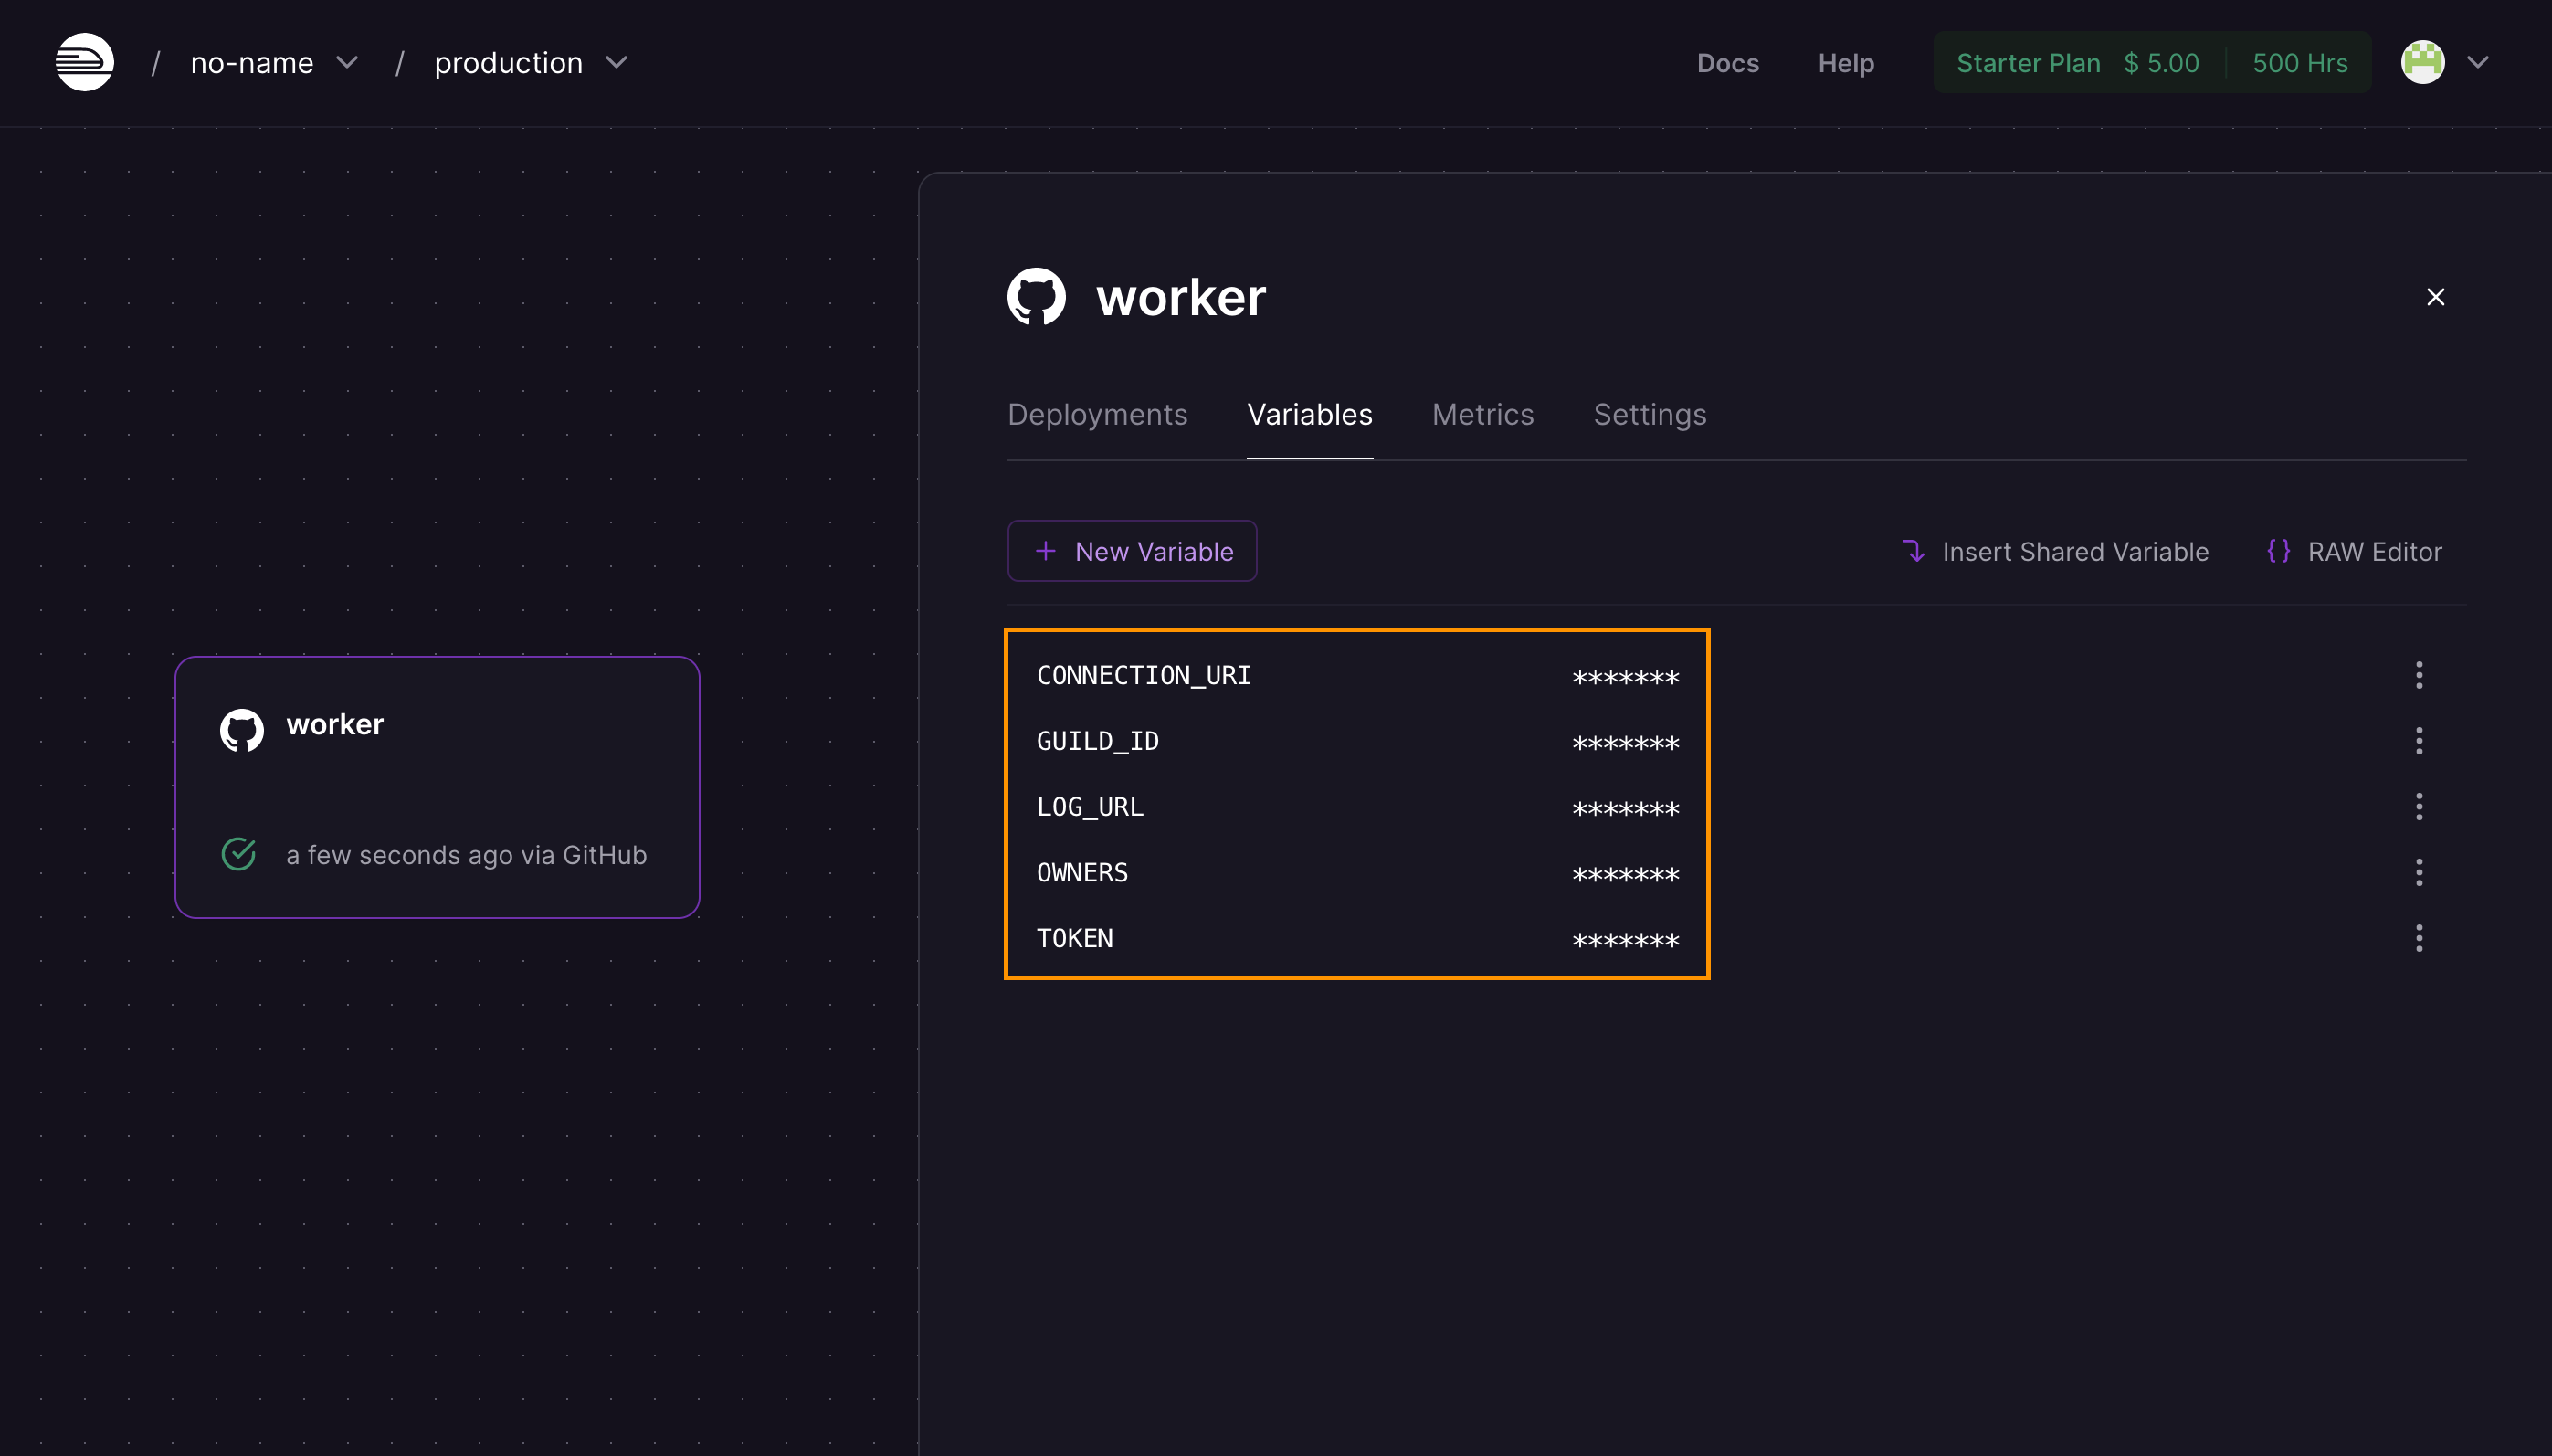This screenshot has width=2552, height=1456.
Task: Click the Railway logo in the top bar
Action: (84, 61)
